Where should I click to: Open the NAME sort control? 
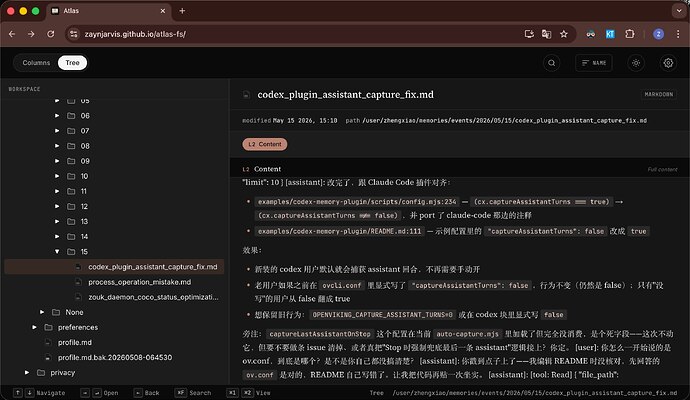coord(594,63)
